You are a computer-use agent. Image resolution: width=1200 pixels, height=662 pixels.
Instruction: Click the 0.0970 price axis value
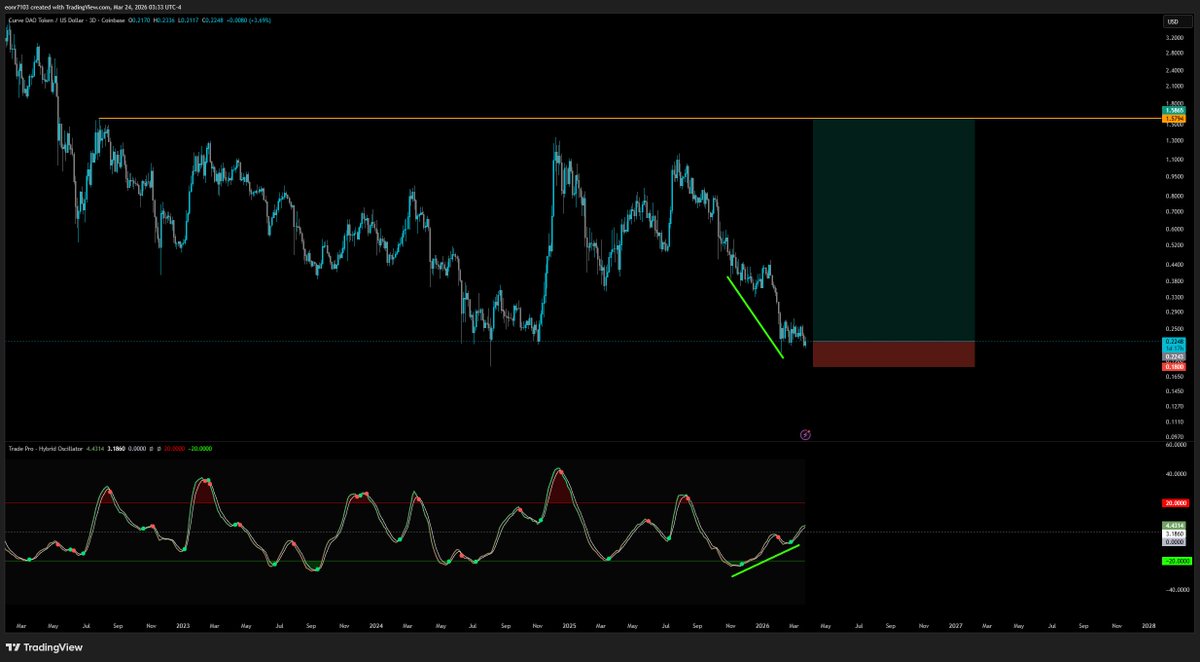1176,436
